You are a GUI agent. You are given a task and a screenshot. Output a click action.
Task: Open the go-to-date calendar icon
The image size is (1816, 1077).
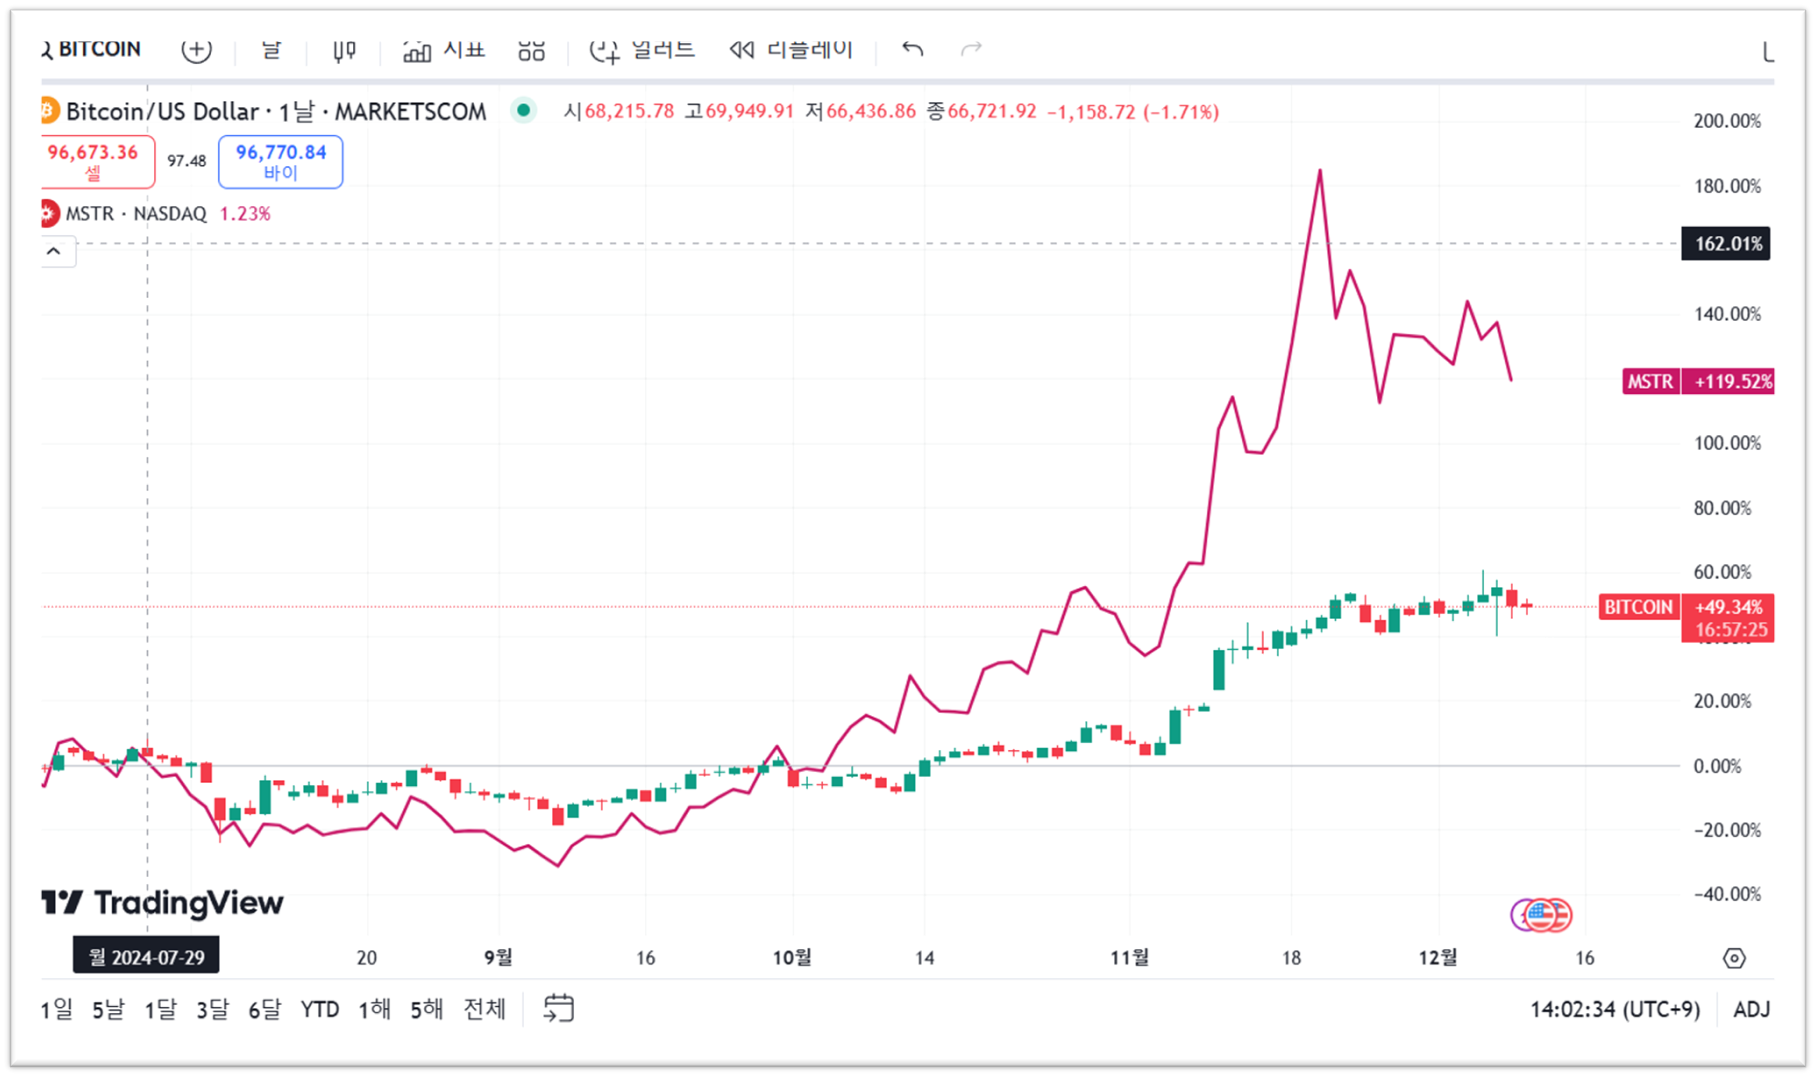[x=559, y=1008]
